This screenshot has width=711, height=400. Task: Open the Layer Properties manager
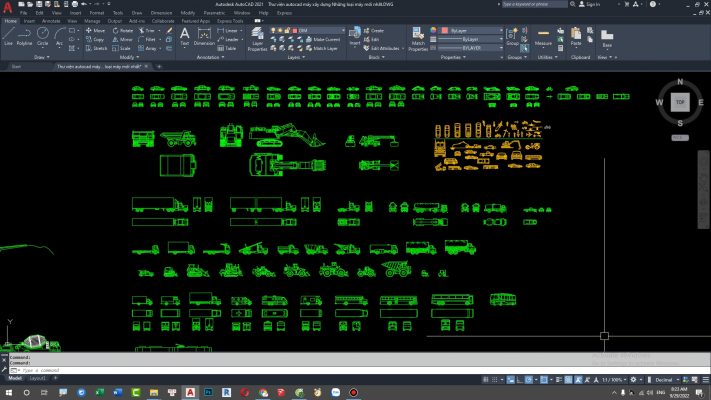(257, 38)
